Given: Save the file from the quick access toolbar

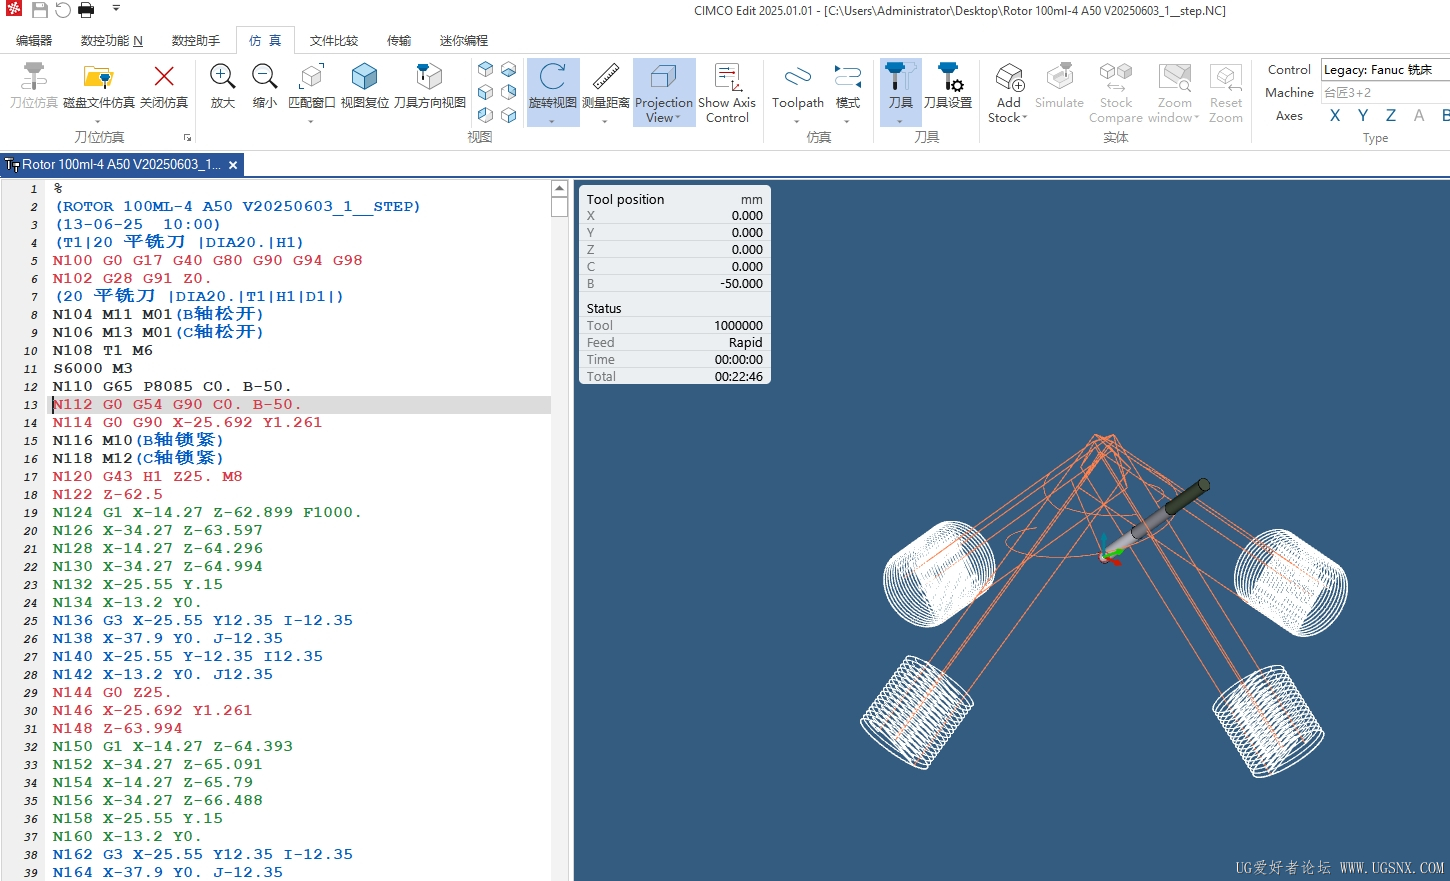Looking at the screenshot, I should tap(40, 10).
